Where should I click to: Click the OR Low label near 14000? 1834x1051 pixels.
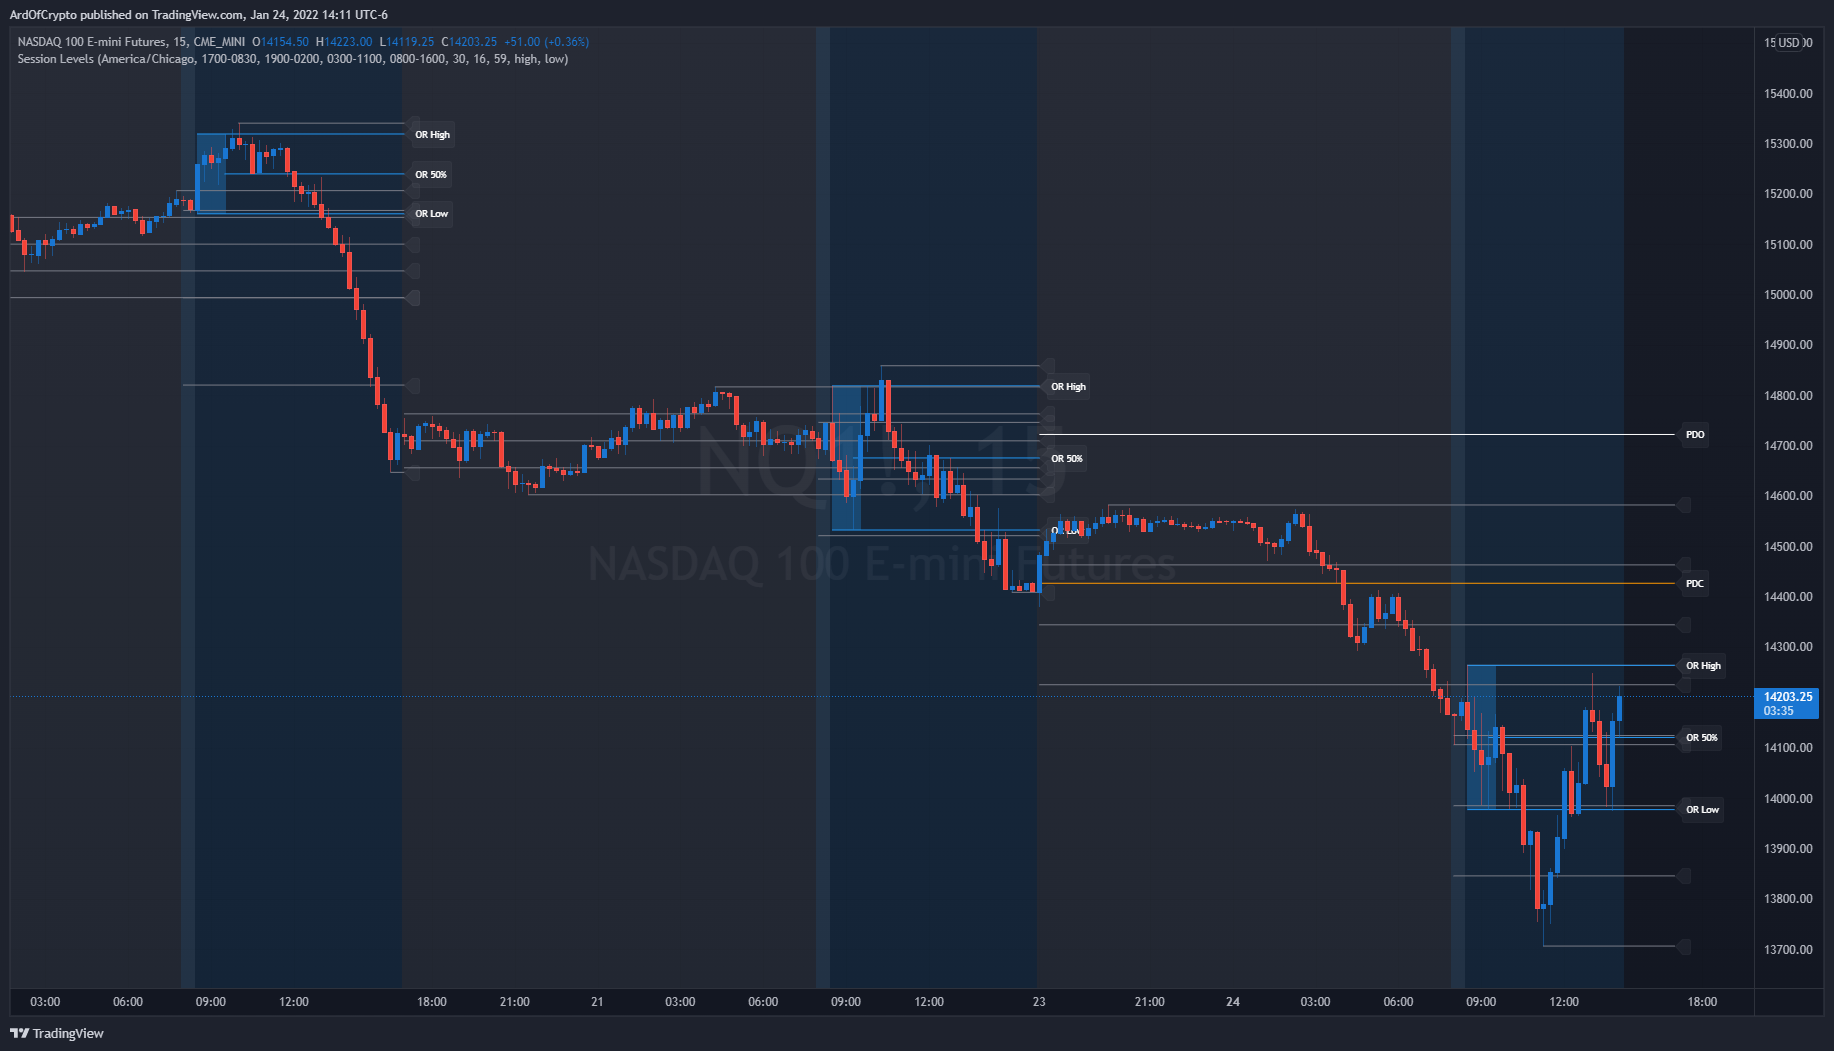(x=1702, y=810)
